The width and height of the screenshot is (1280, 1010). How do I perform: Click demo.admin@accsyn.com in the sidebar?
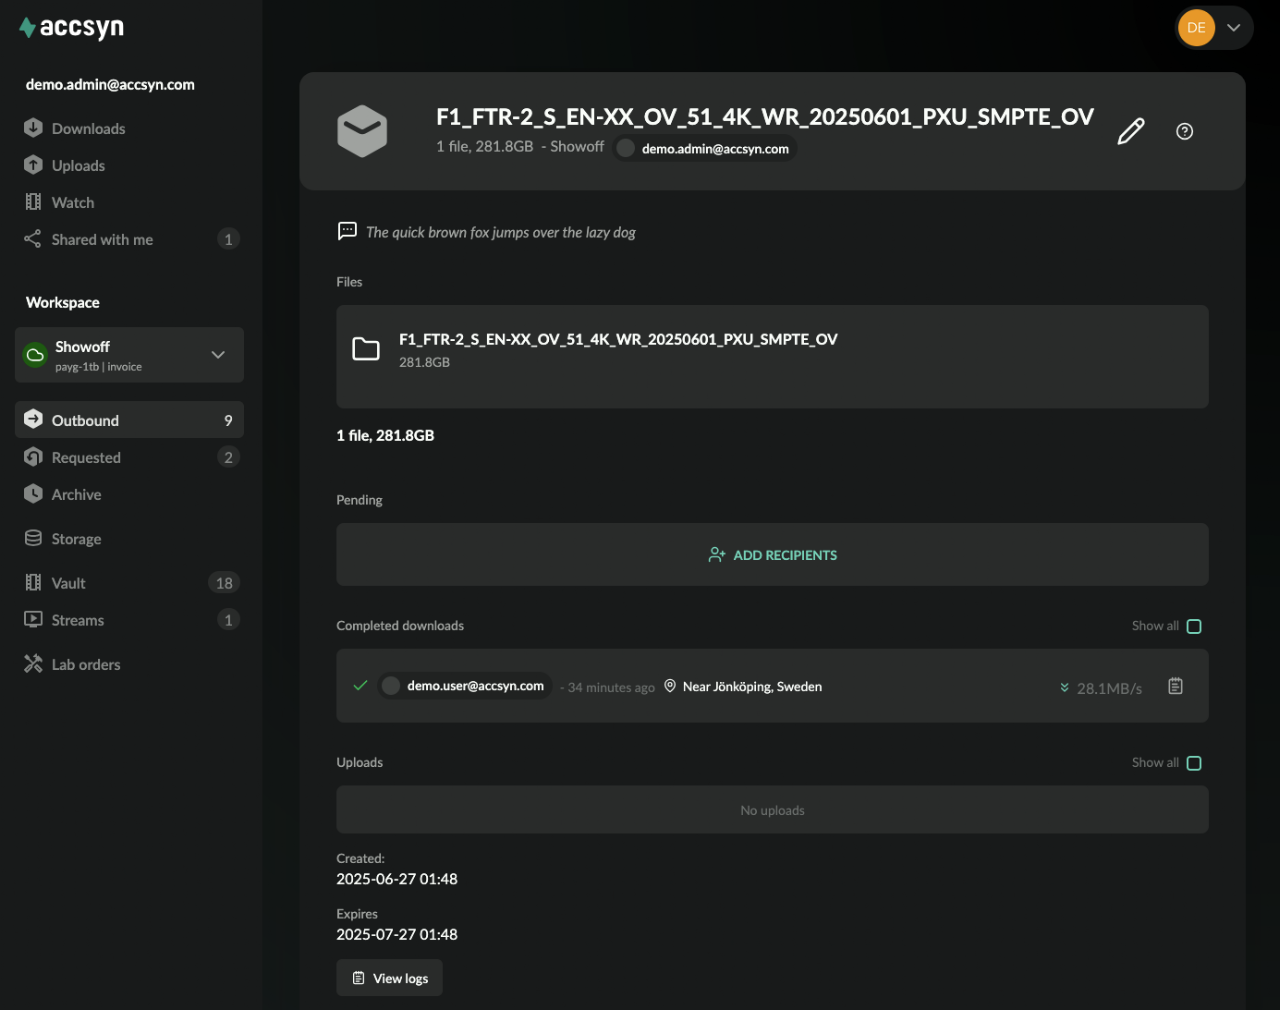coord(110,85)
